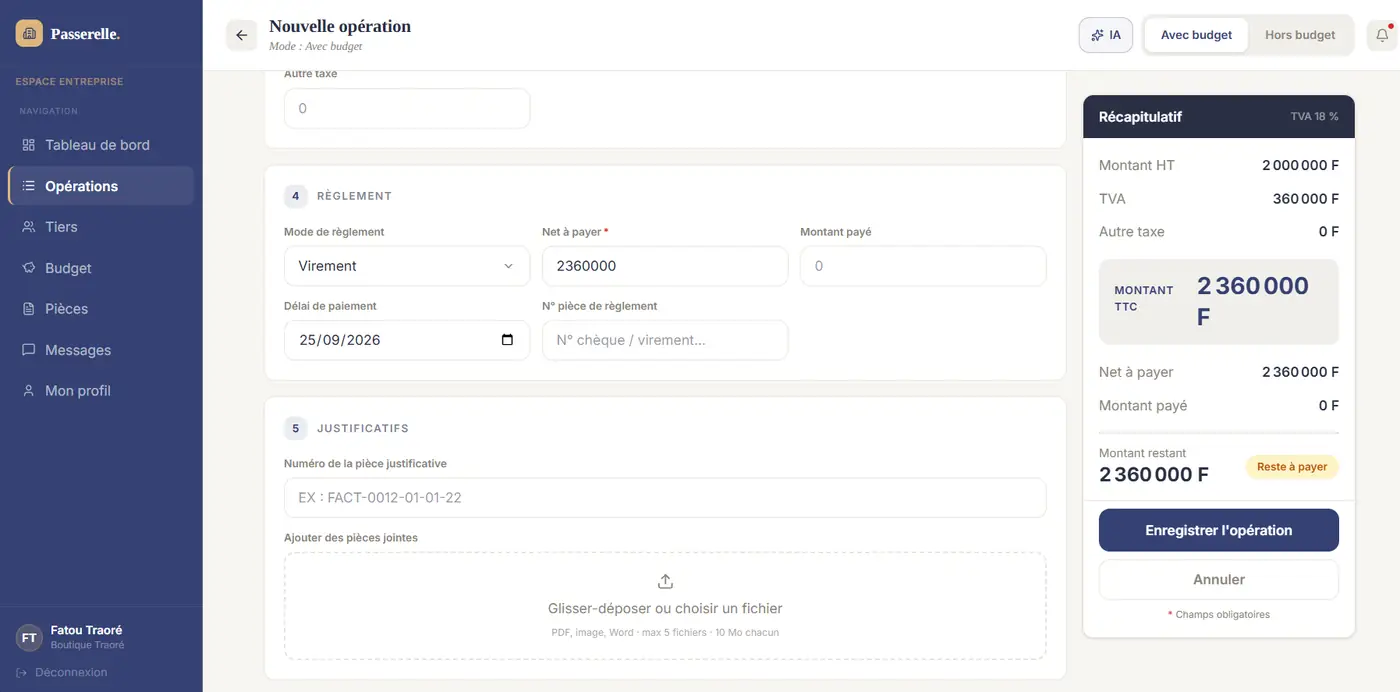This screenshot has width=1400, height=692.
Task: Open the calendar picker for Délai de paiement
Action: pyautogui.click(x=507, y=340)
